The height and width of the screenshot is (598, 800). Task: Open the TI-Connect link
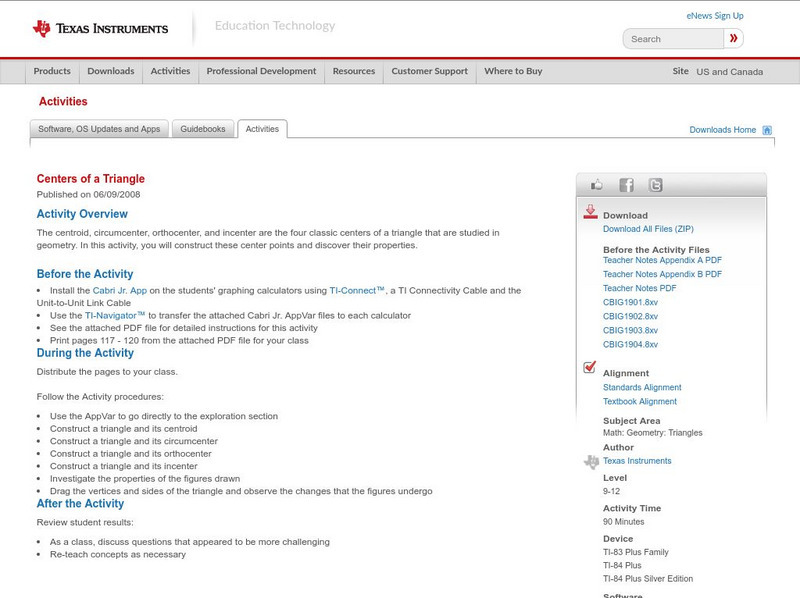[357, 290]
